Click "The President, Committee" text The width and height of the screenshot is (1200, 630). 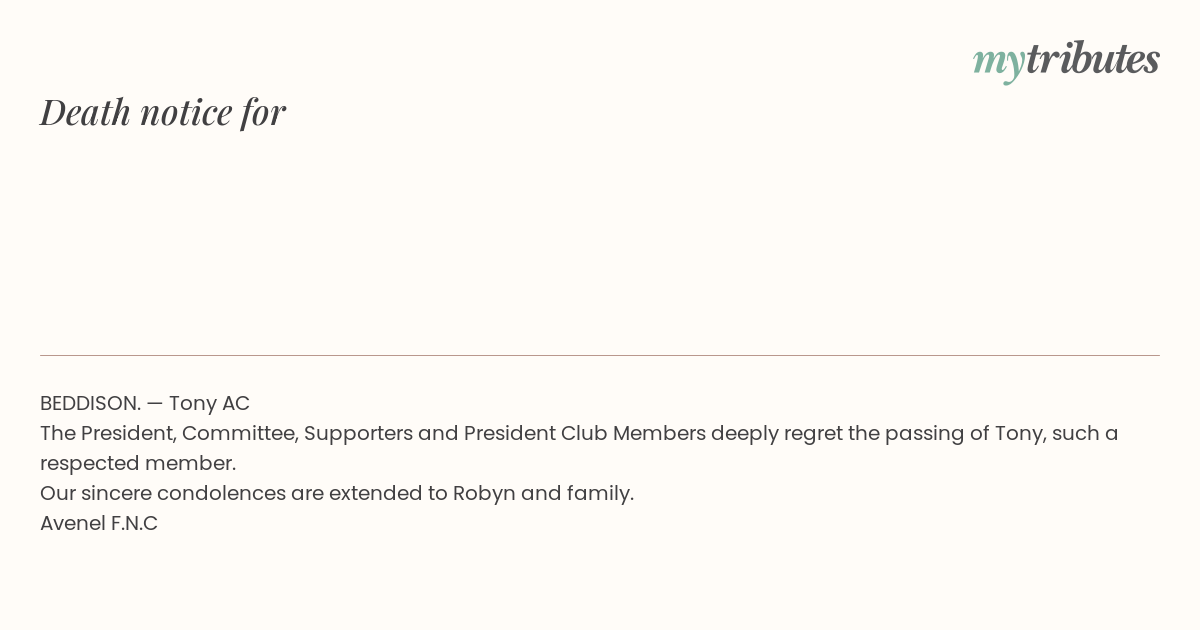(x=168, y=433)
